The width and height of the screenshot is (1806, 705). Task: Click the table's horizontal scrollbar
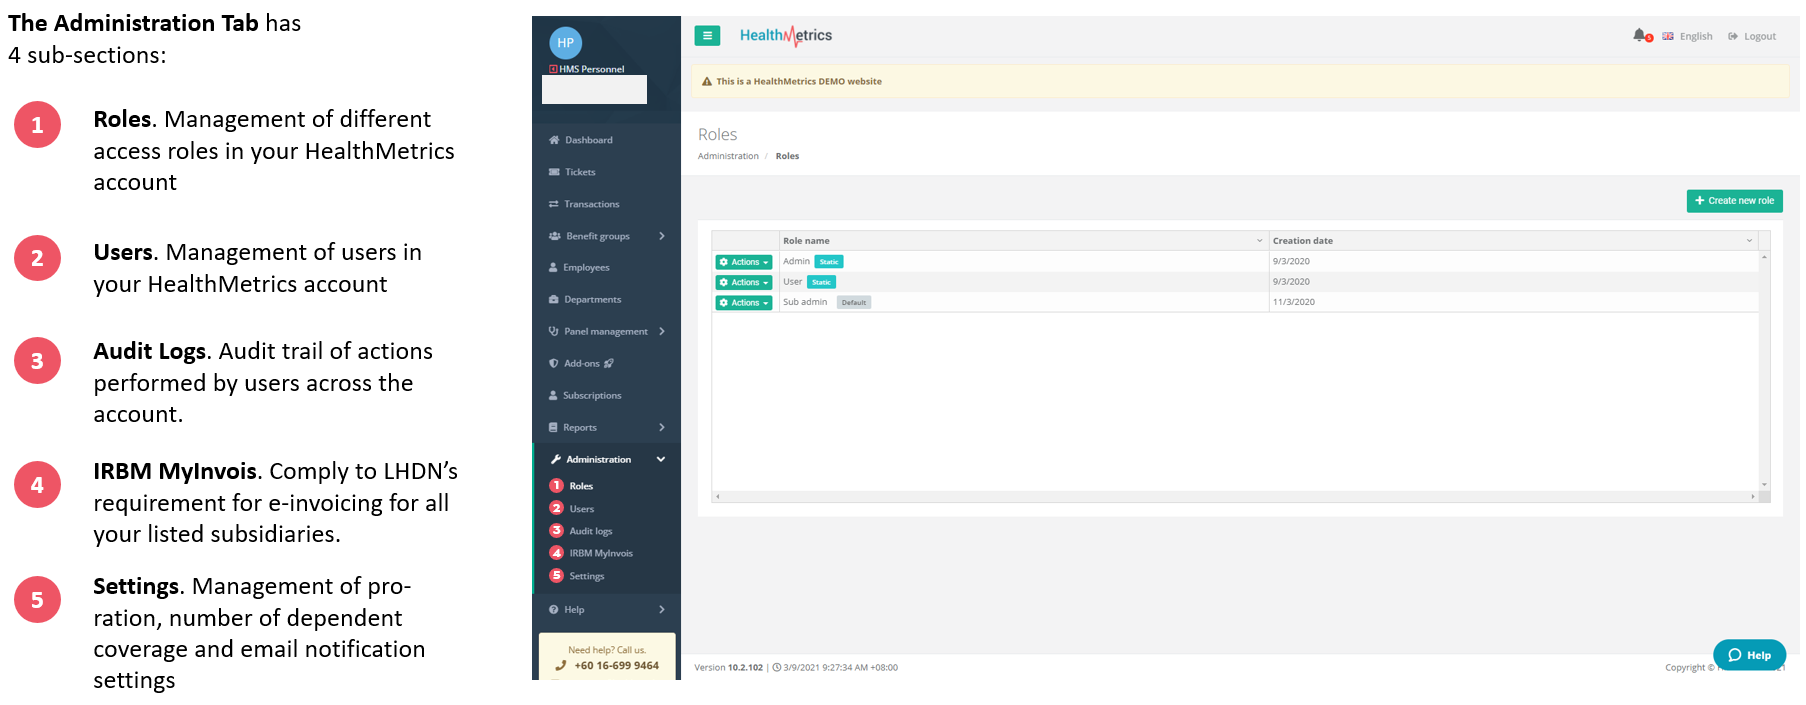1234,496
